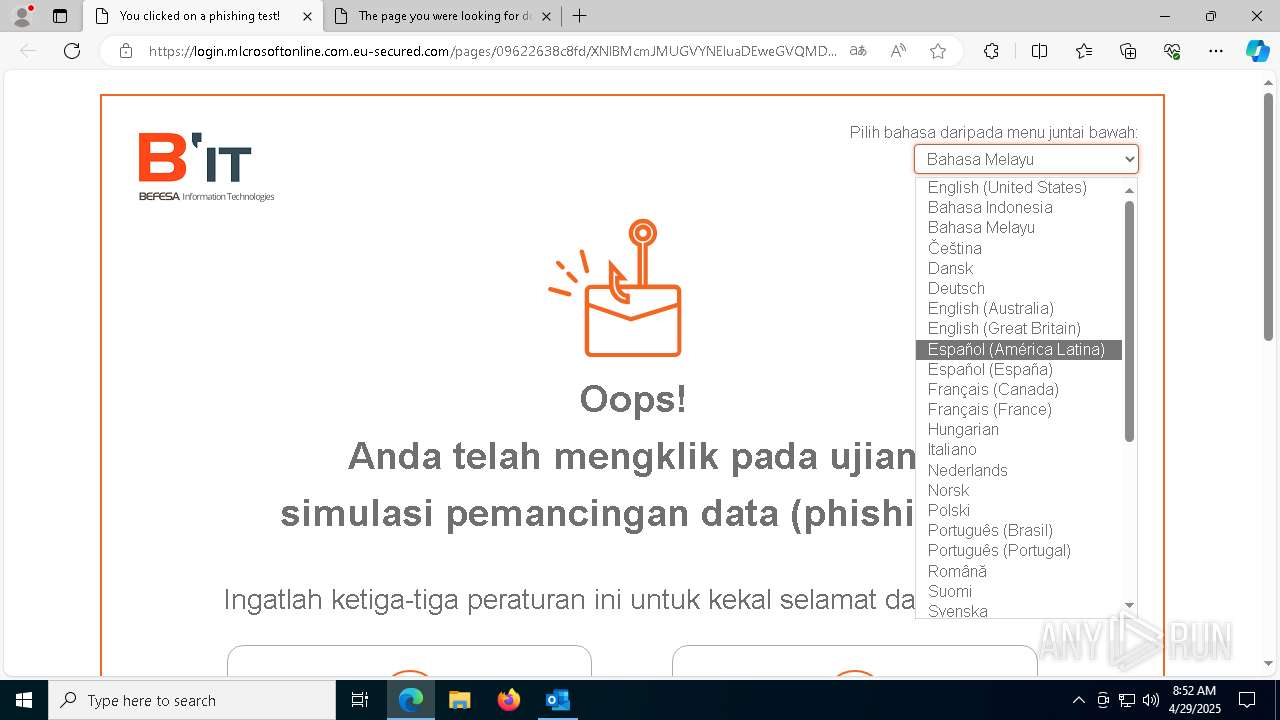Click the page scroll-down arrow

pyautogui.click(x=1268, y=663)
